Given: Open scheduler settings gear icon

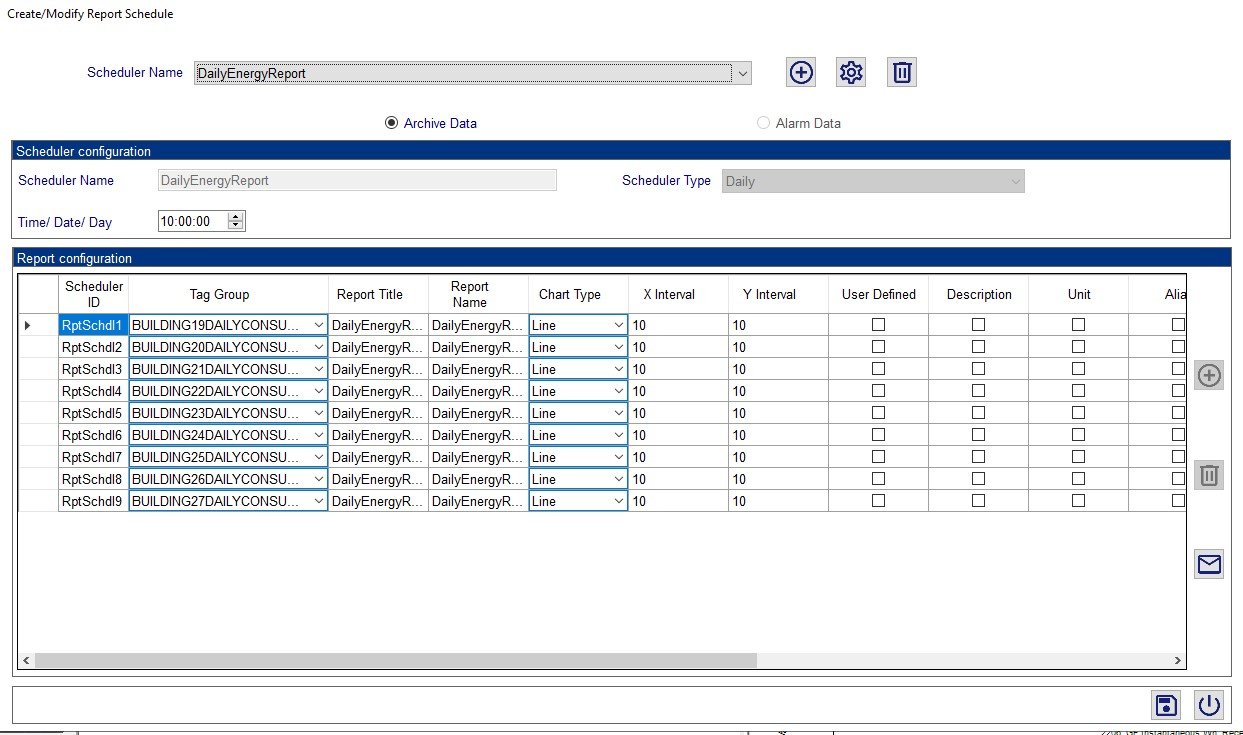Looking at the screenshot, I should point(851,72).
